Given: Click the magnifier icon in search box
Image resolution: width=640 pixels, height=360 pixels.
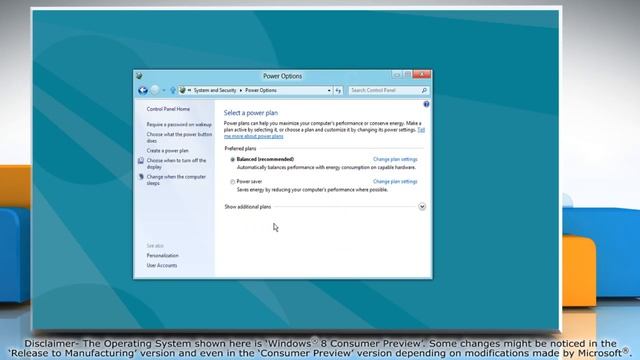Looking at the screenshot, I should click(x=424, y=90).
